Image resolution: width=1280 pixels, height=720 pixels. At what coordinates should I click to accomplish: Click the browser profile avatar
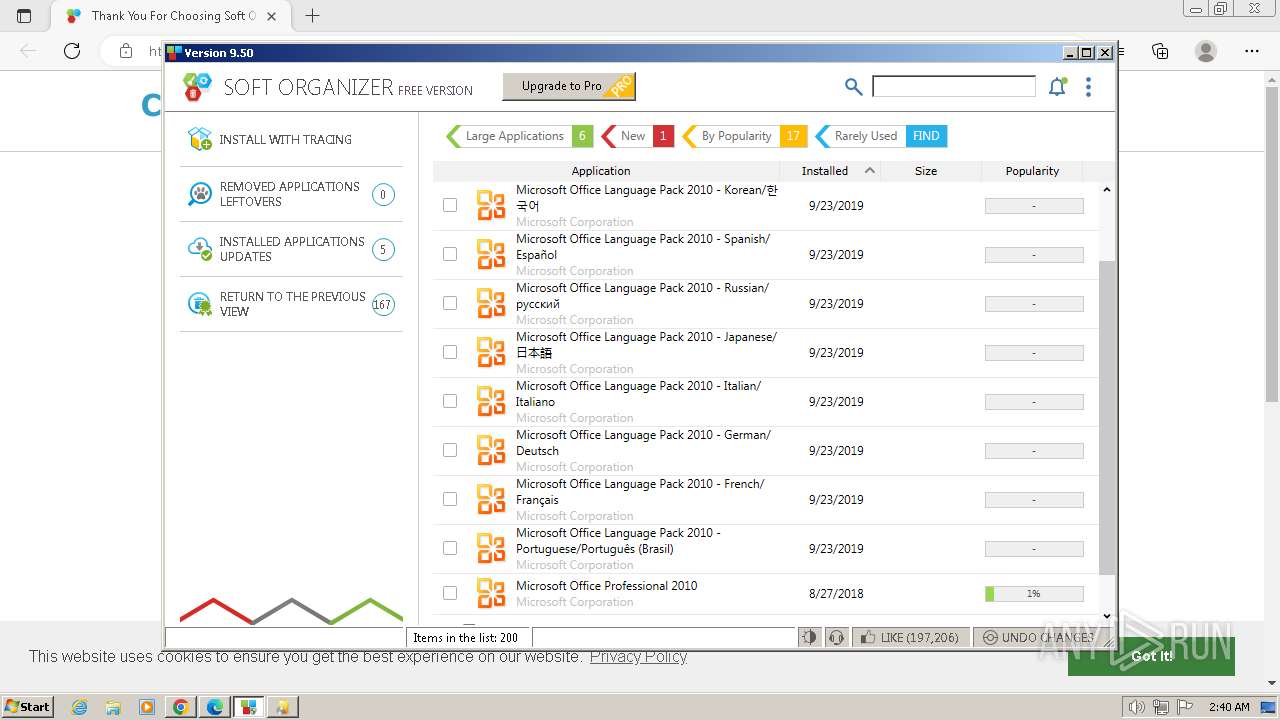1206,51
